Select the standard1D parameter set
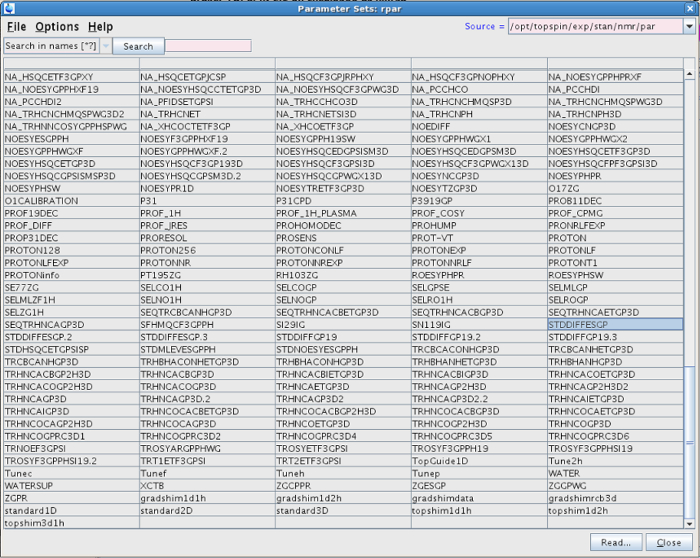The height and width of the screenshot is (558, 700). tap(71, 511)
